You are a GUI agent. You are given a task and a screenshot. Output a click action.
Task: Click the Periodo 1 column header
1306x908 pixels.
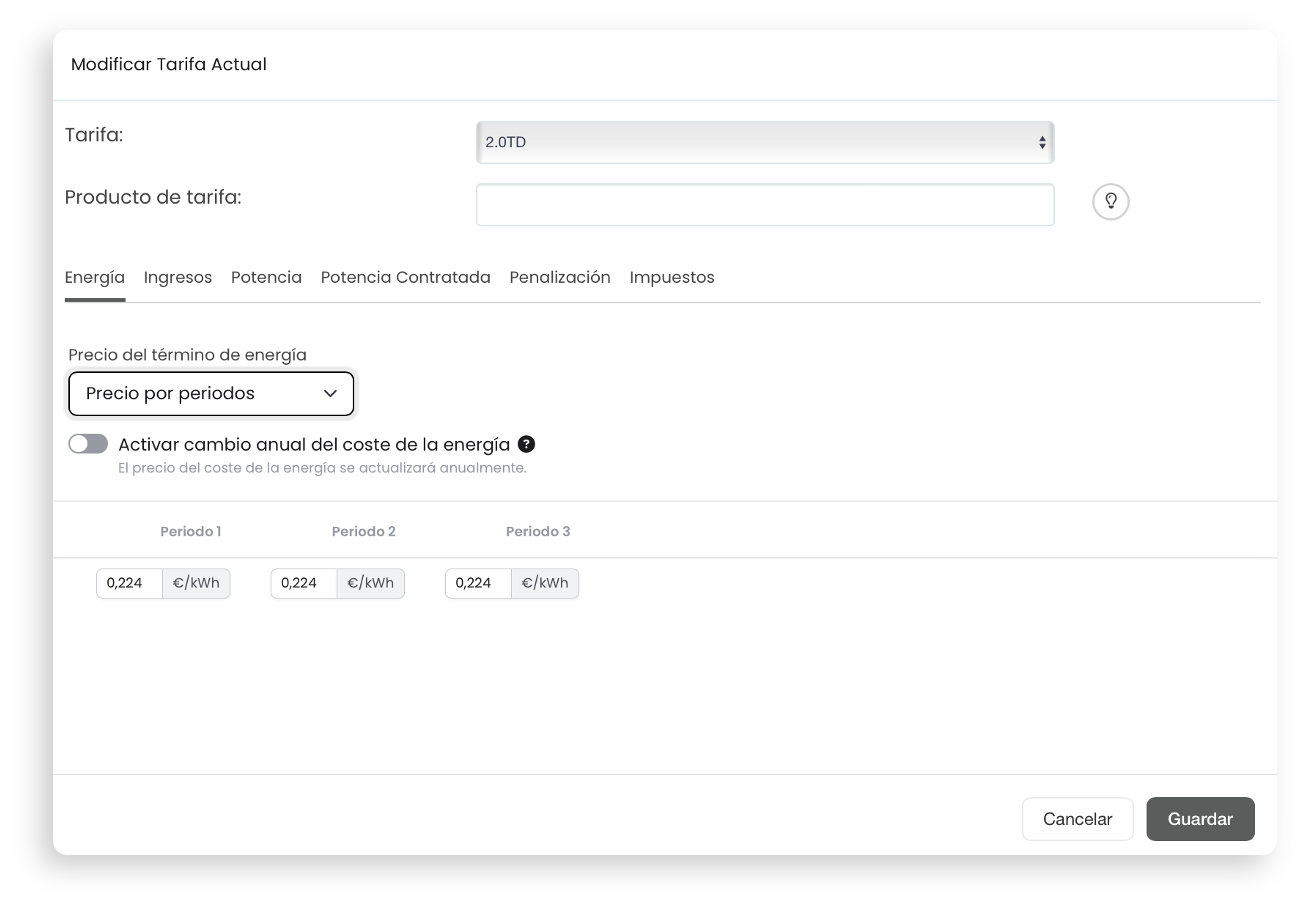191,531
